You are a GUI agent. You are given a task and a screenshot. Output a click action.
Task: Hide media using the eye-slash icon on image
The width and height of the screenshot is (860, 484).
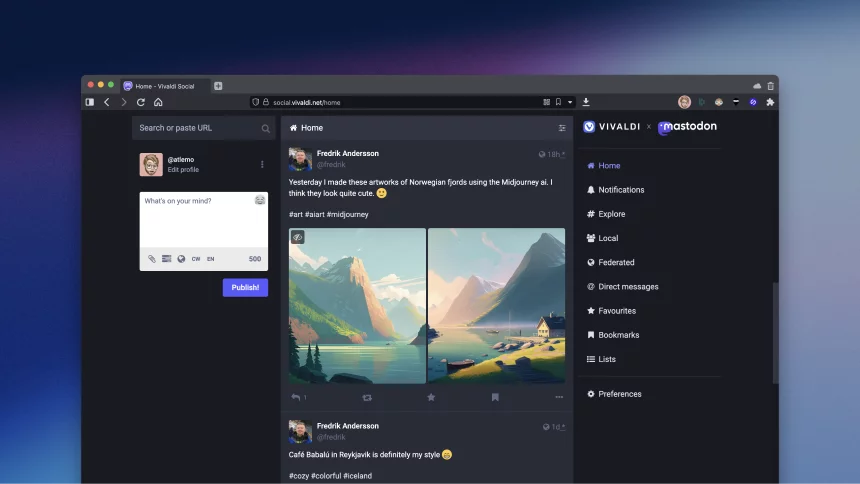(297, 237)
